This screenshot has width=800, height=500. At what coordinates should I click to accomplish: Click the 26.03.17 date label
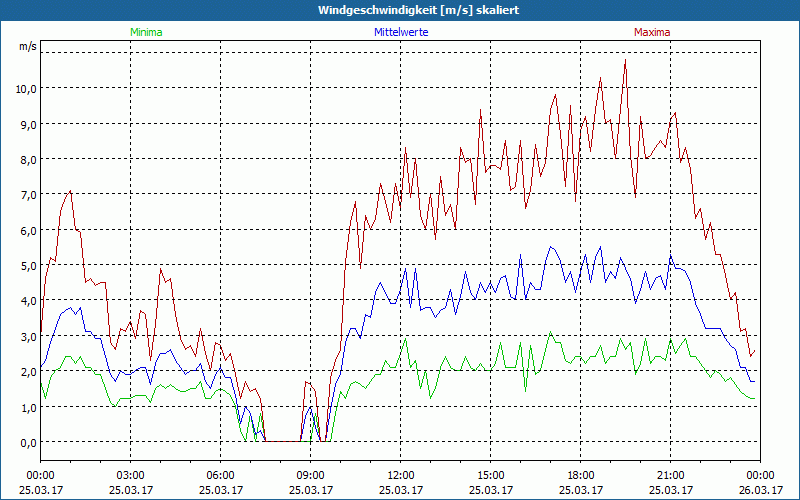760,490
